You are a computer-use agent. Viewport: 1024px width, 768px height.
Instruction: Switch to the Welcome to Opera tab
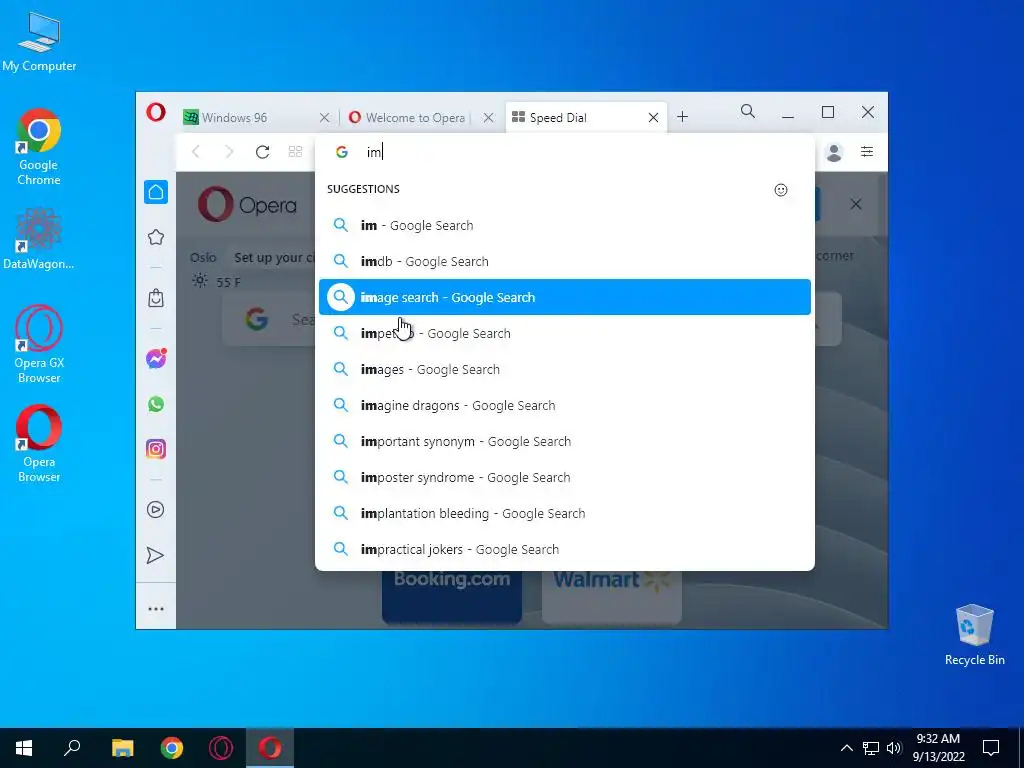point(421,118)
